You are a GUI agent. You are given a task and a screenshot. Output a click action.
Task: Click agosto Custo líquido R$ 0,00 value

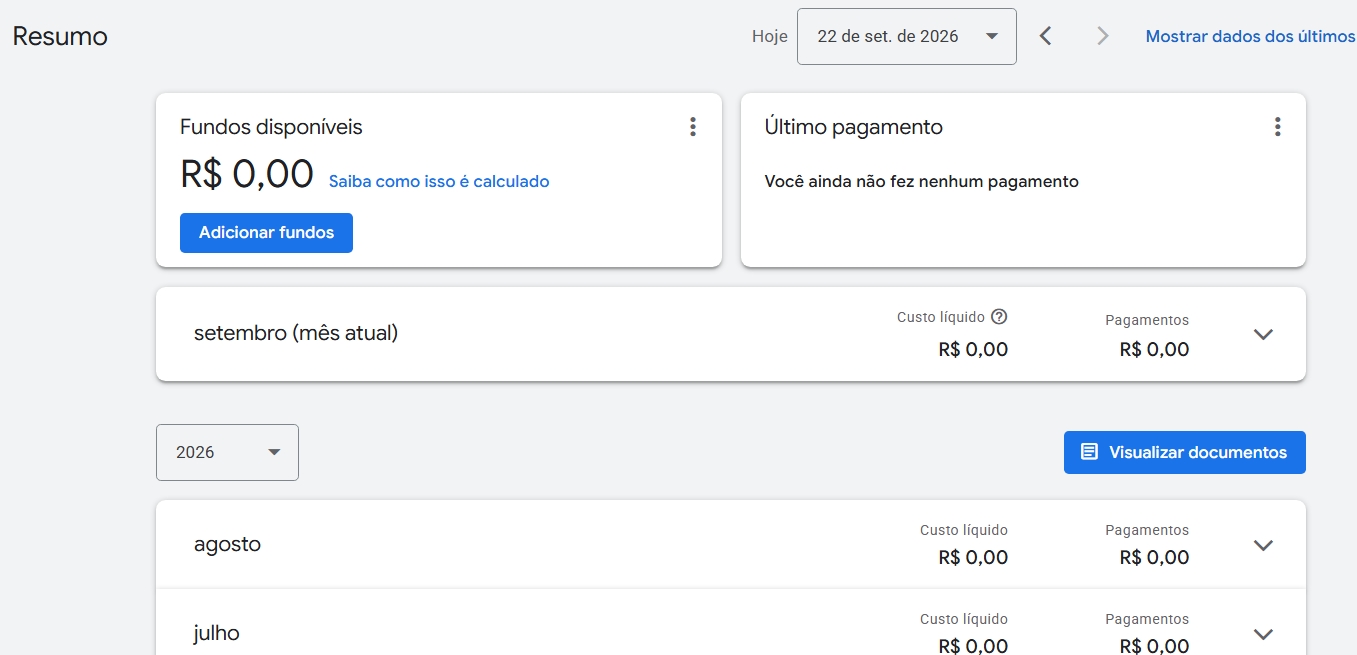[x=973, y=558]
